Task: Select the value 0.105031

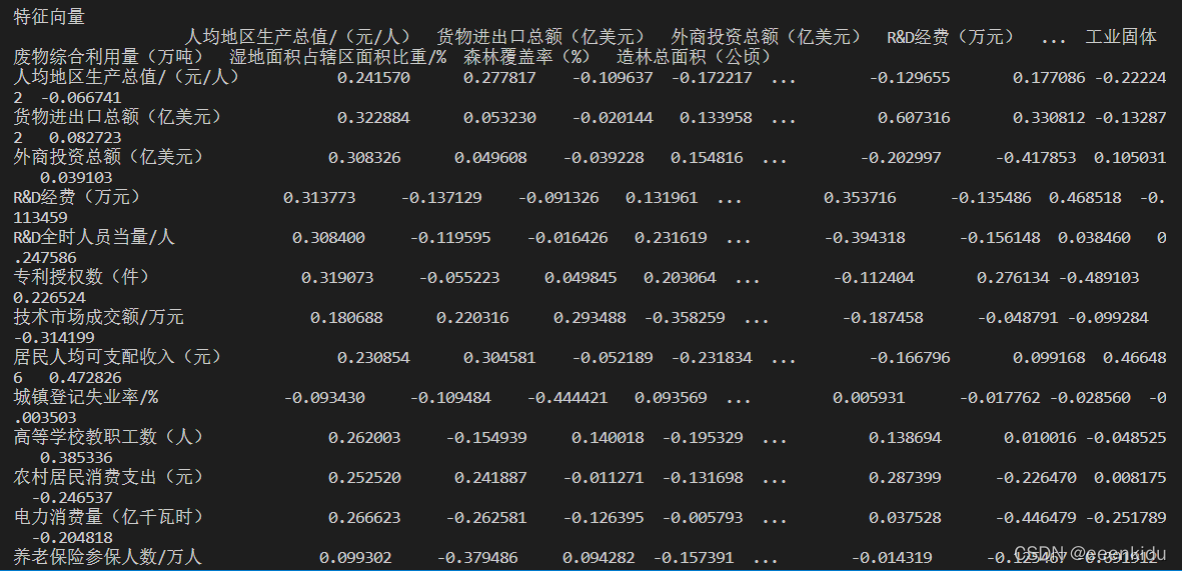Action: [1130, 158]
